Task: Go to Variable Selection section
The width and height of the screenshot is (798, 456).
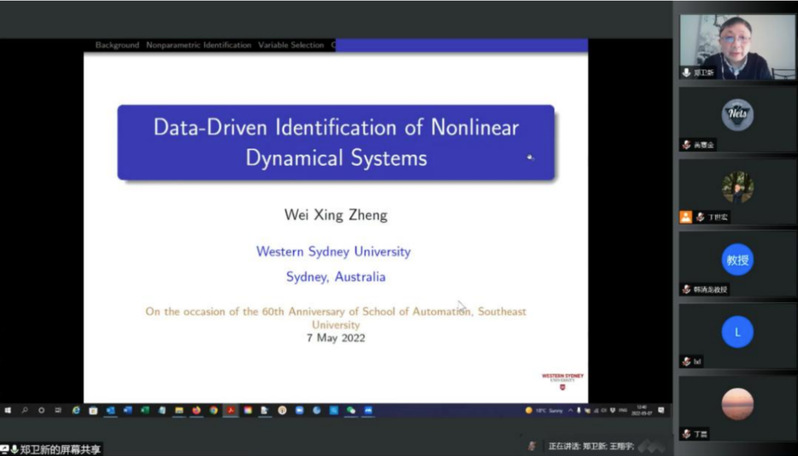Action: pyautogui.click(x=291, y=45)
